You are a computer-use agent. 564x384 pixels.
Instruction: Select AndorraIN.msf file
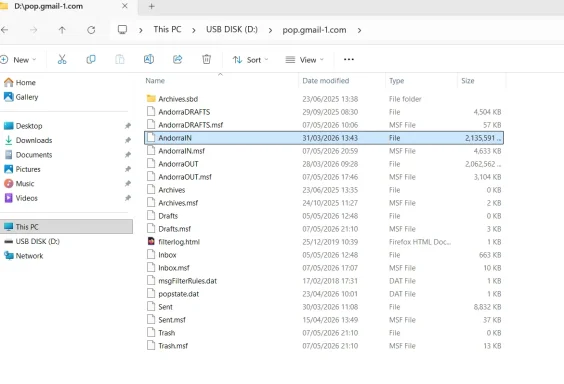tap(324, 151)
